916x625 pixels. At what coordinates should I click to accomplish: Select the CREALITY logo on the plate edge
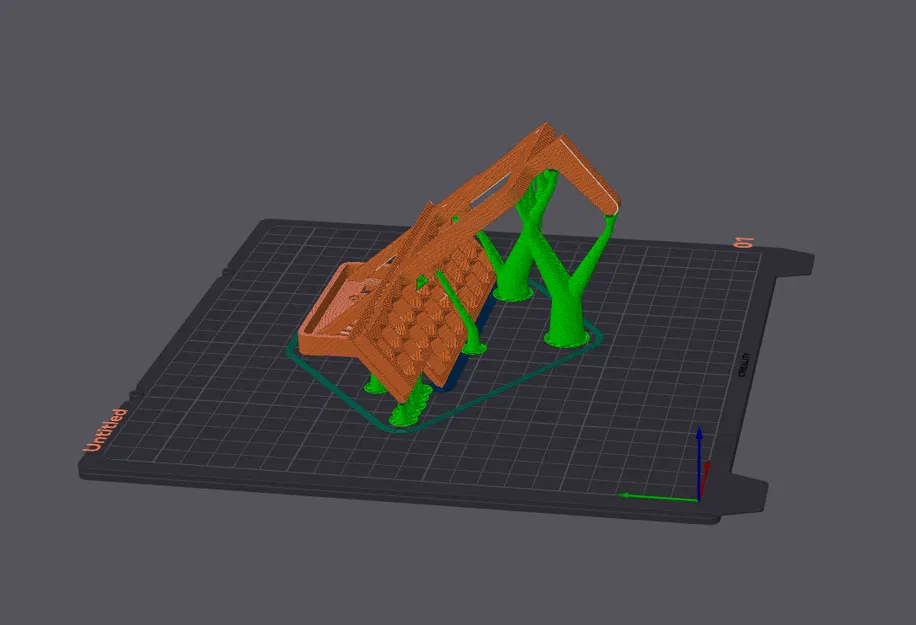coord(744,363)
